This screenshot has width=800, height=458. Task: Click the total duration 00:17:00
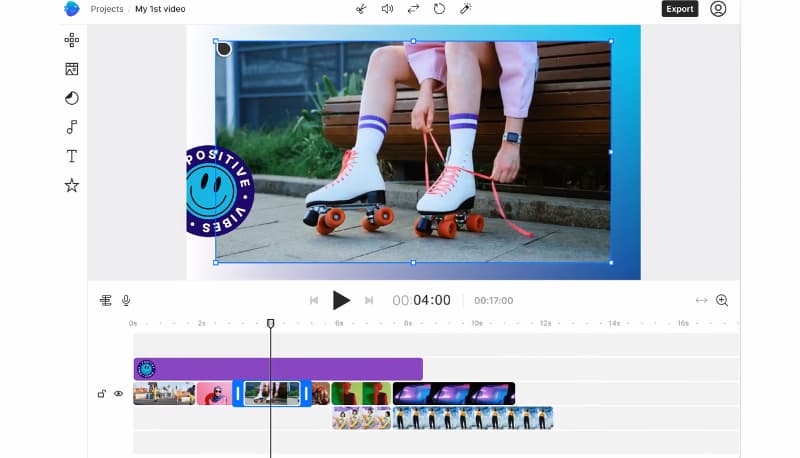pos(493,301)
